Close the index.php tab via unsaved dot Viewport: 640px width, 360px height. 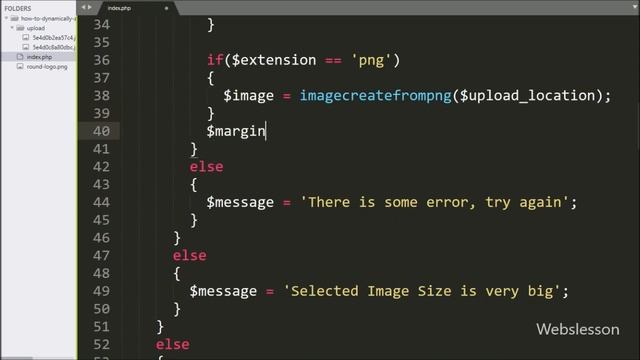click(166, 8)
